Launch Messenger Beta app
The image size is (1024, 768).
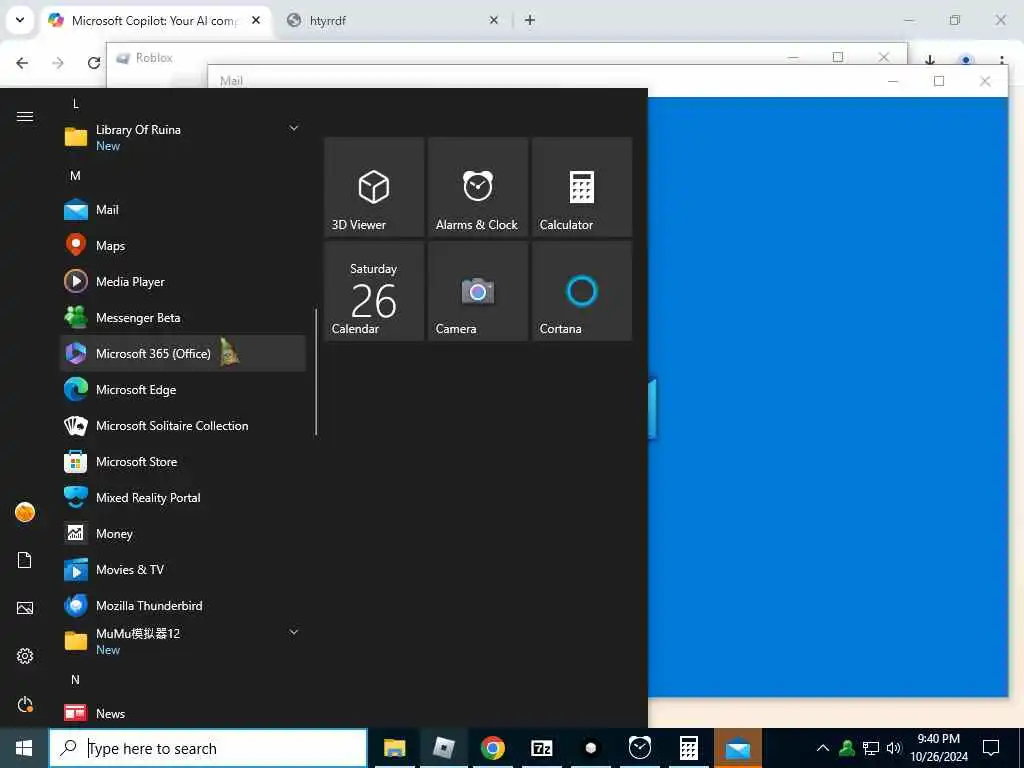tap(183, 317)
